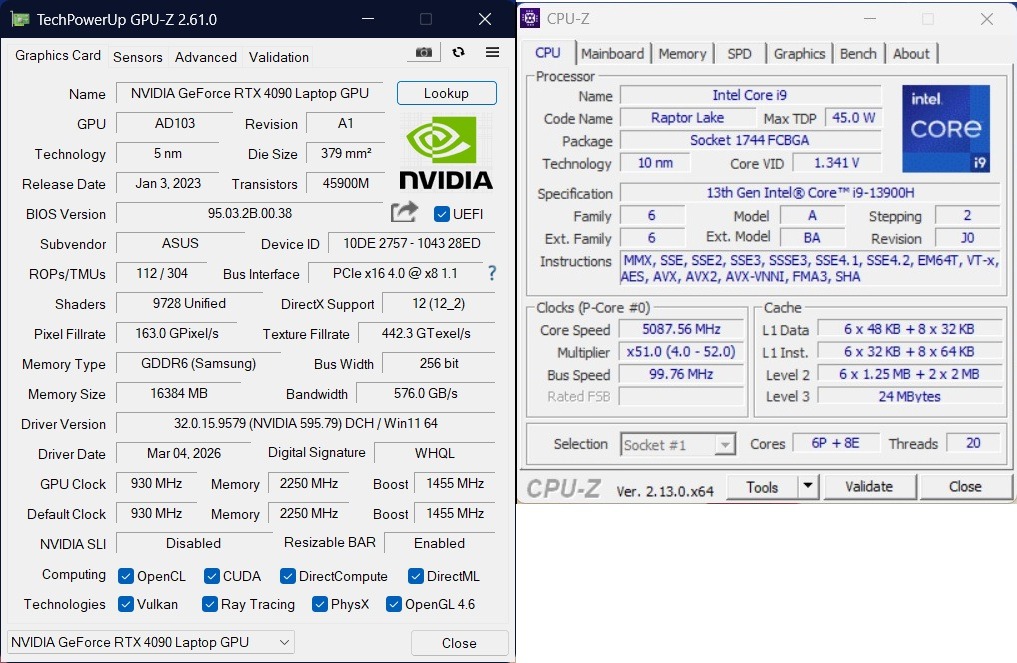
Task: Click the Intel Core i9 logo
Action: pyautogui.click(x=946, y=128)
